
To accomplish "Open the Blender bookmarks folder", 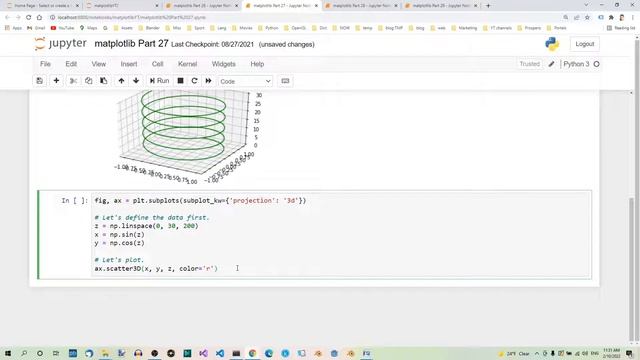I will [x=149, y=28].
